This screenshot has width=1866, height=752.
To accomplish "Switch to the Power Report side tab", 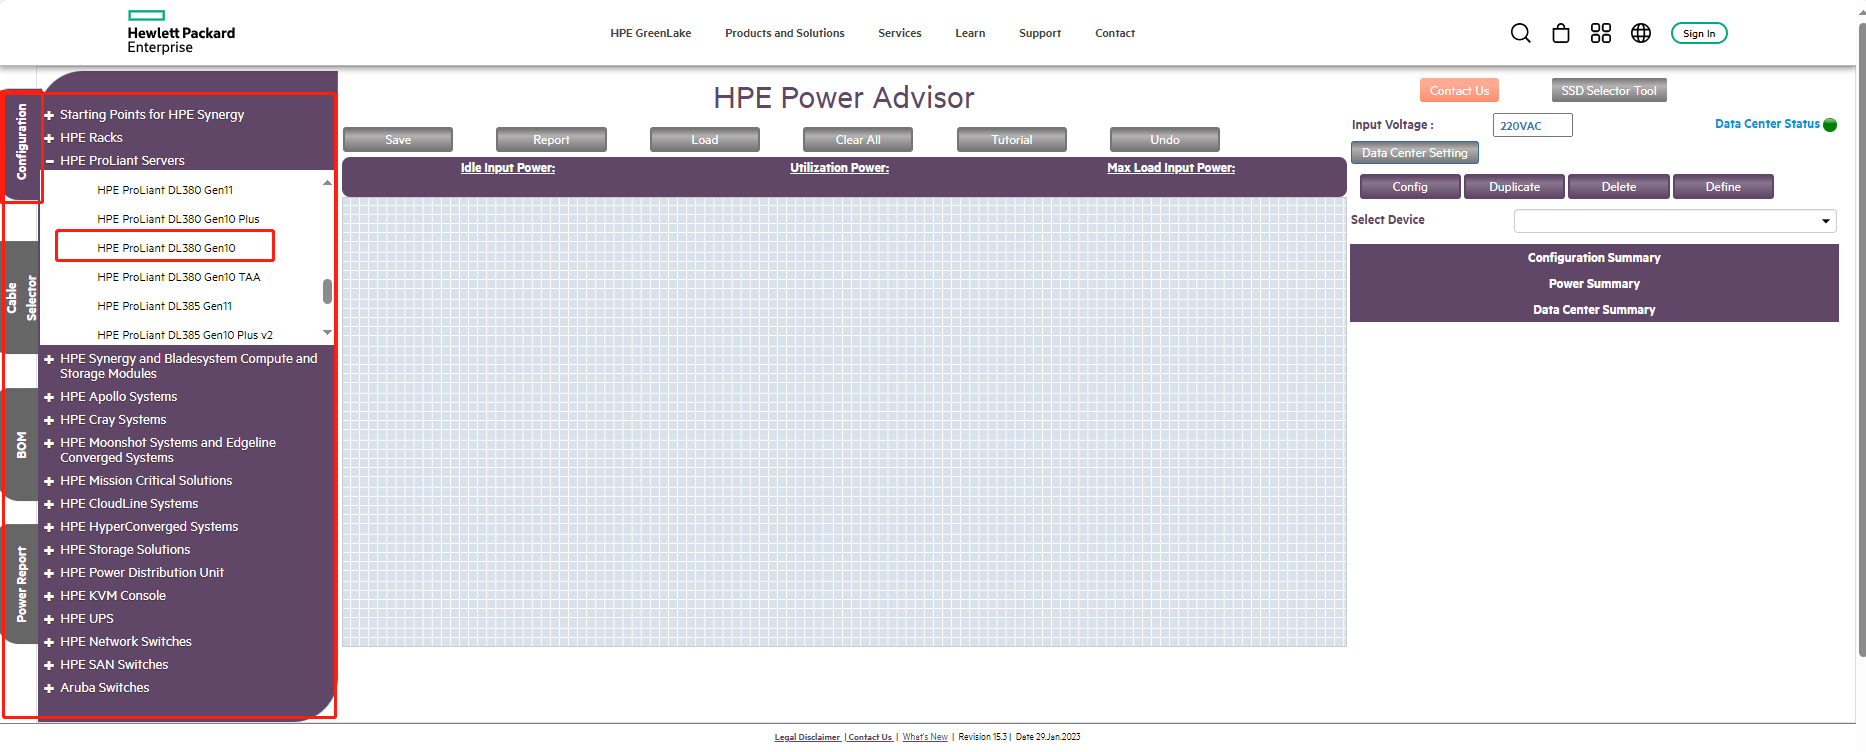I will [x=22, y=585].
